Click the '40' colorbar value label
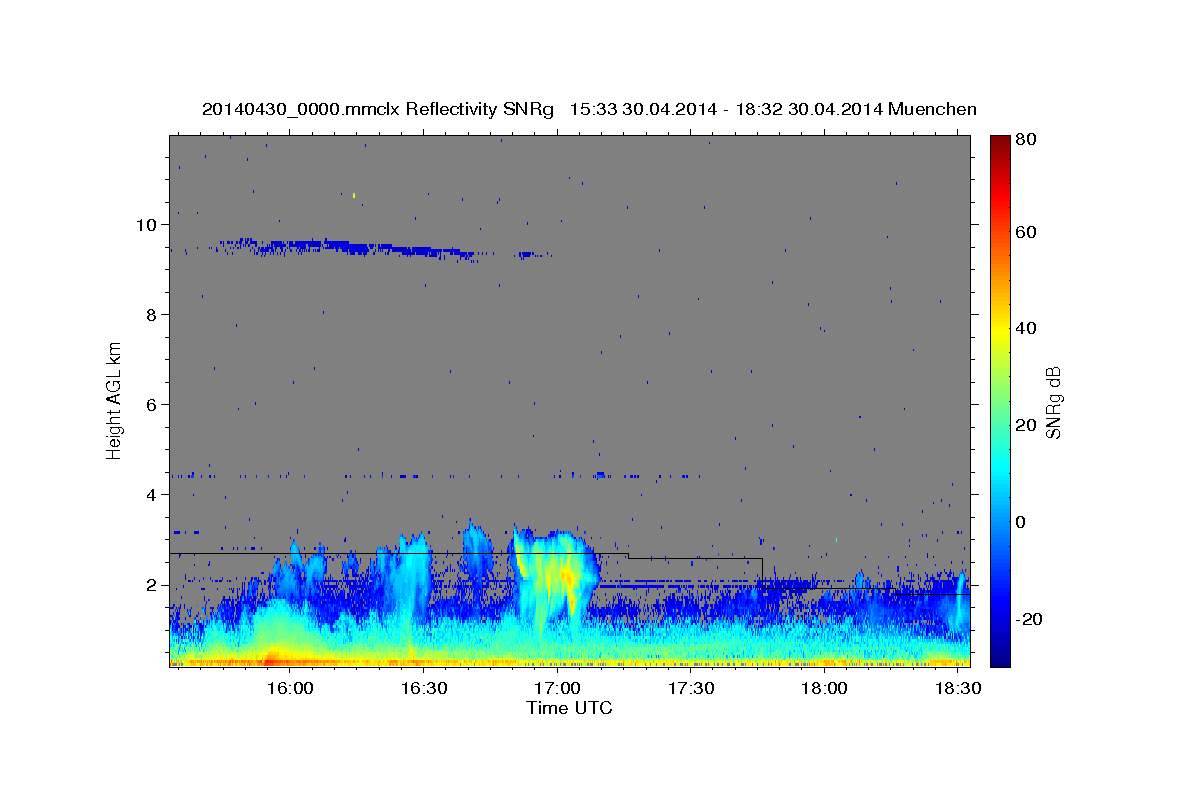Screen dimensions: 1200x800 1026,328
